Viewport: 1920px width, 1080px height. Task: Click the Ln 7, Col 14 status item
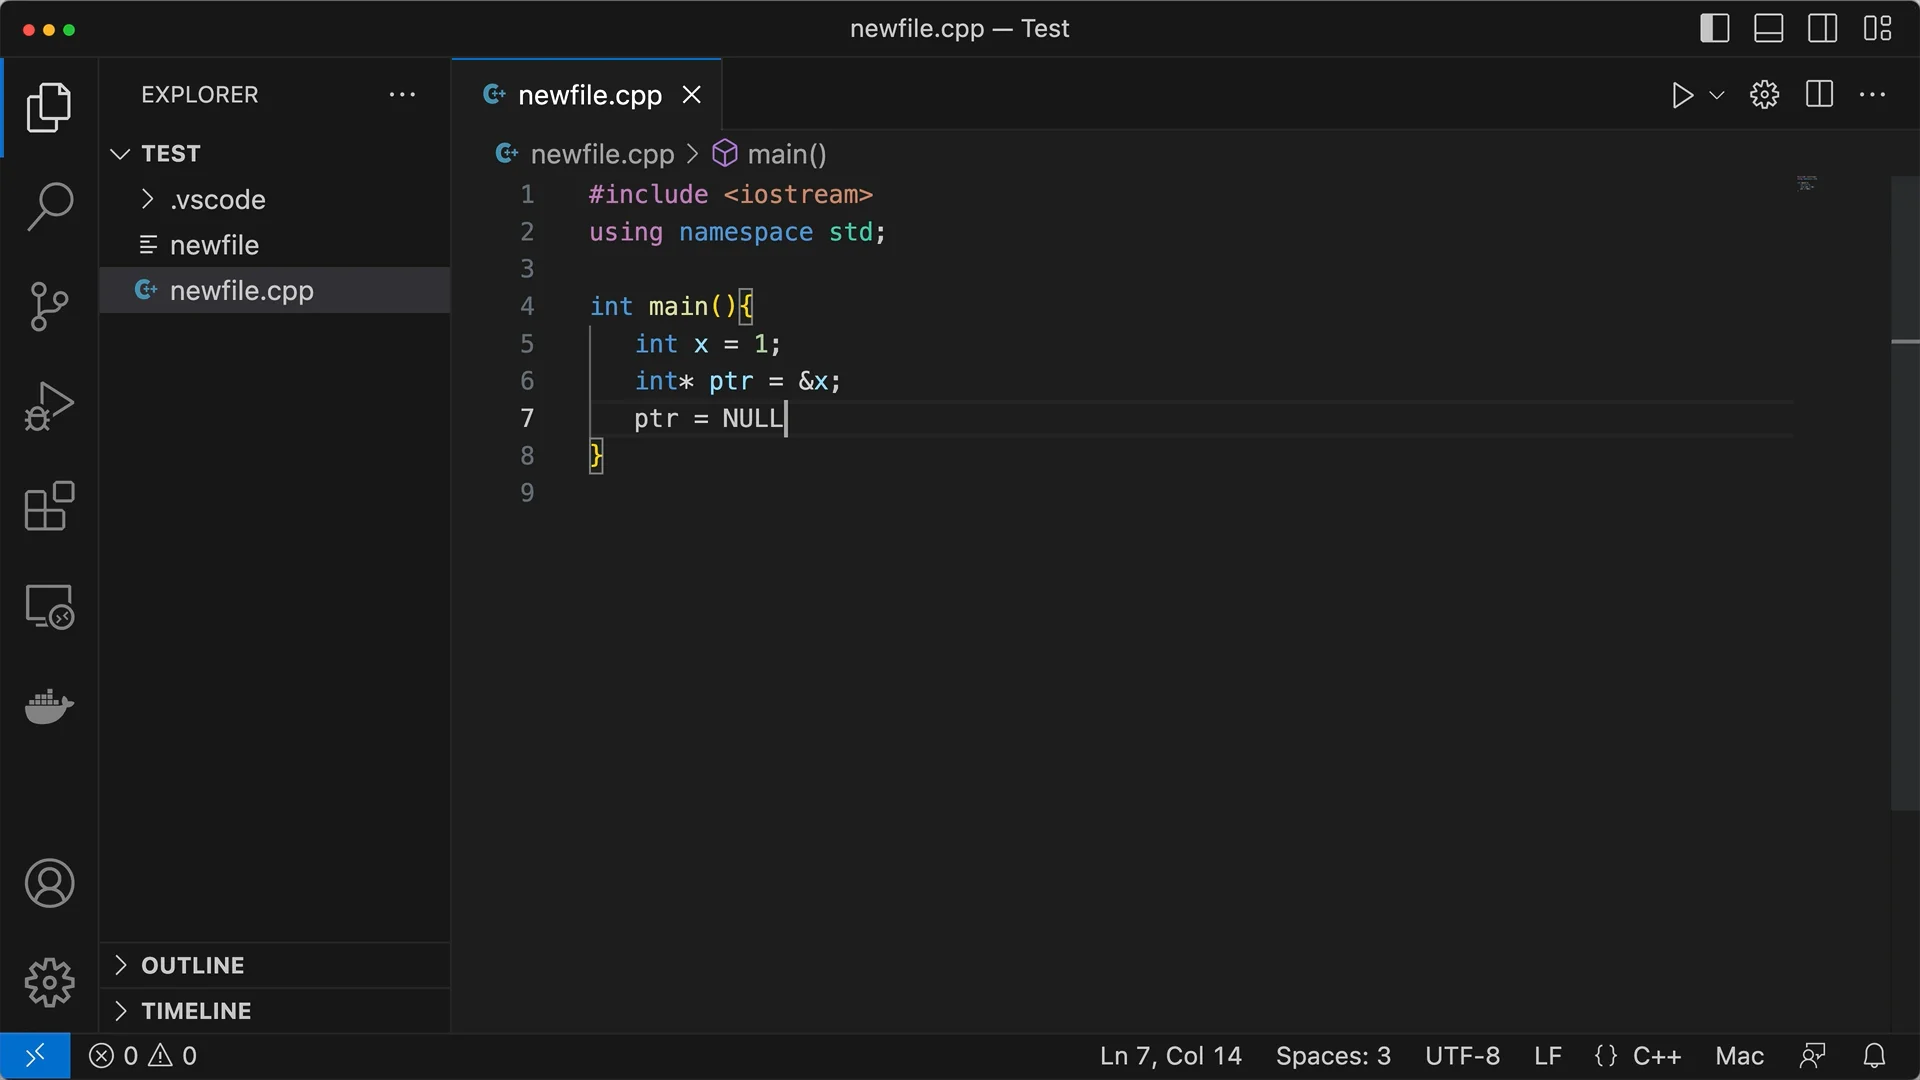(x=1170, y=1056)
